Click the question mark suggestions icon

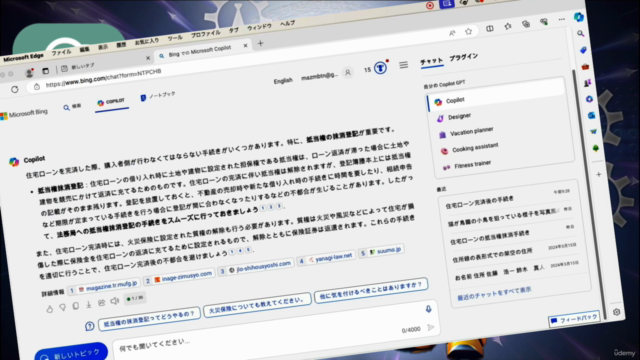point(89,326)
